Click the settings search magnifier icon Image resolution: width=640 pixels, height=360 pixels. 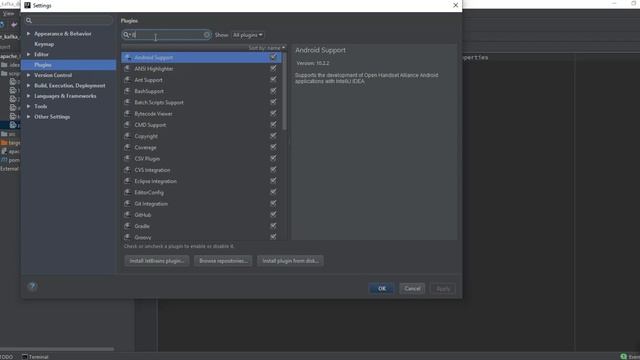[x=29, y=20]
